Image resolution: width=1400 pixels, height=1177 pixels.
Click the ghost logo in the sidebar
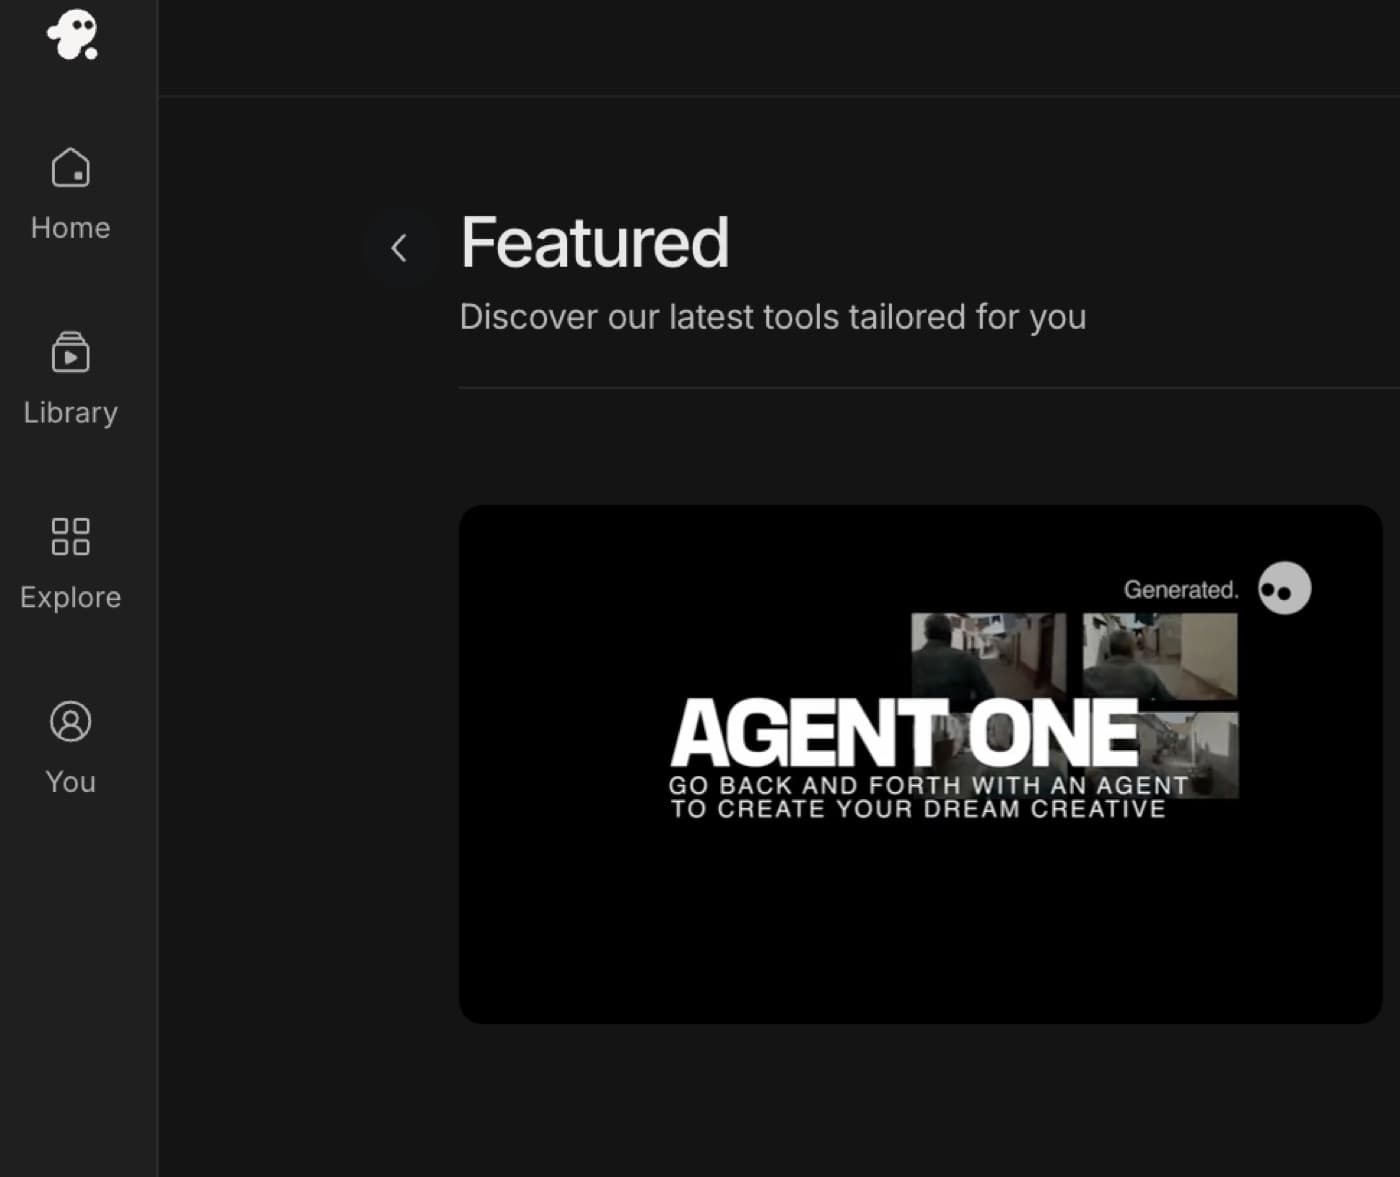[73, 35]
